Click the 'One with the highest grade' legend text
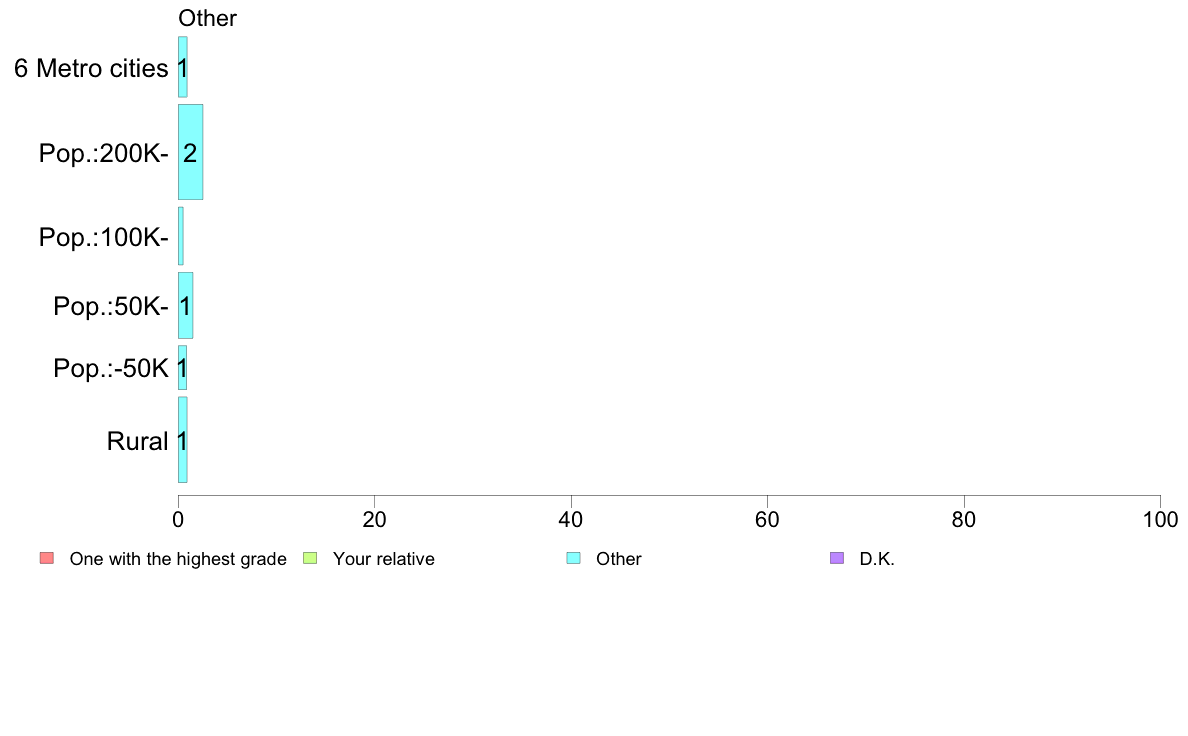The height and width of the screenshot is (736, 1188). coord(178,559)
